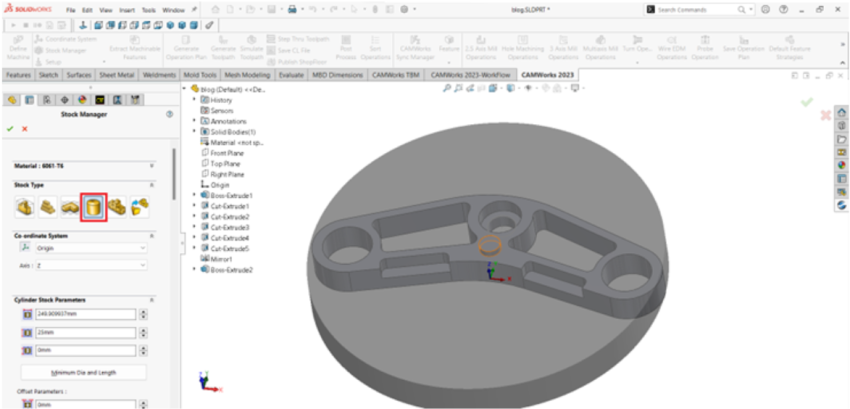Image resolution: width=850 pixels, height=409 pixels.
Task: Click the green checkmark to accept Stock Manager
Action: tap(10, 129)
